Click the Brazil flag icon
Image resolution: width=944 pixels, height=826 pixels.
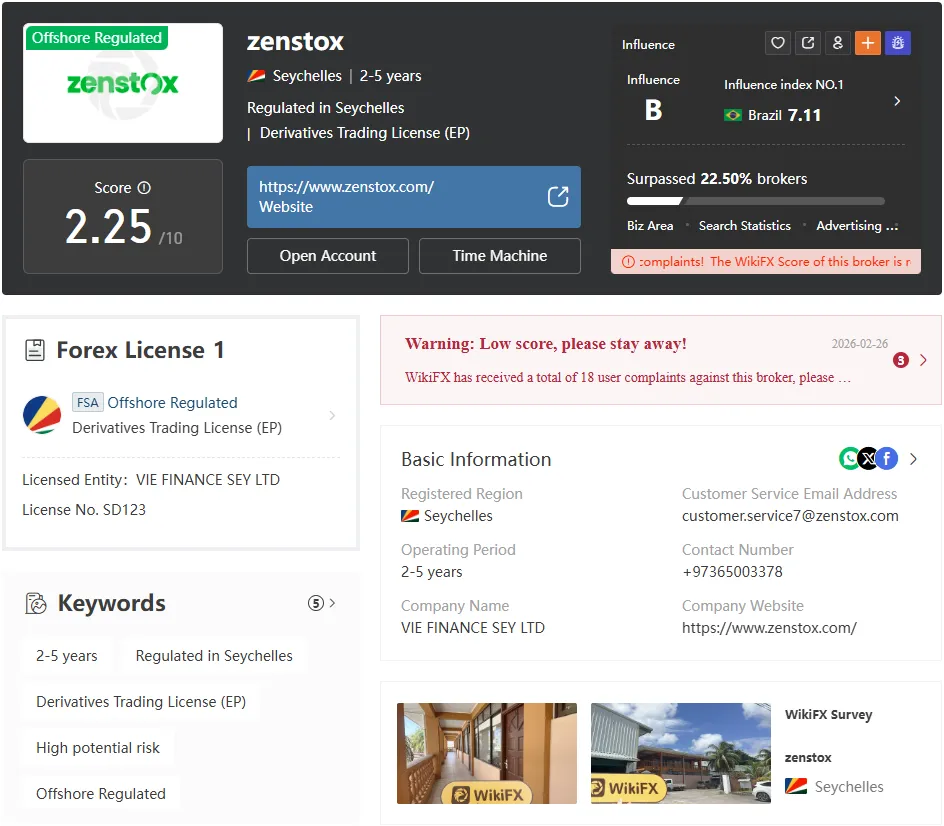click(x=733, y=115)
